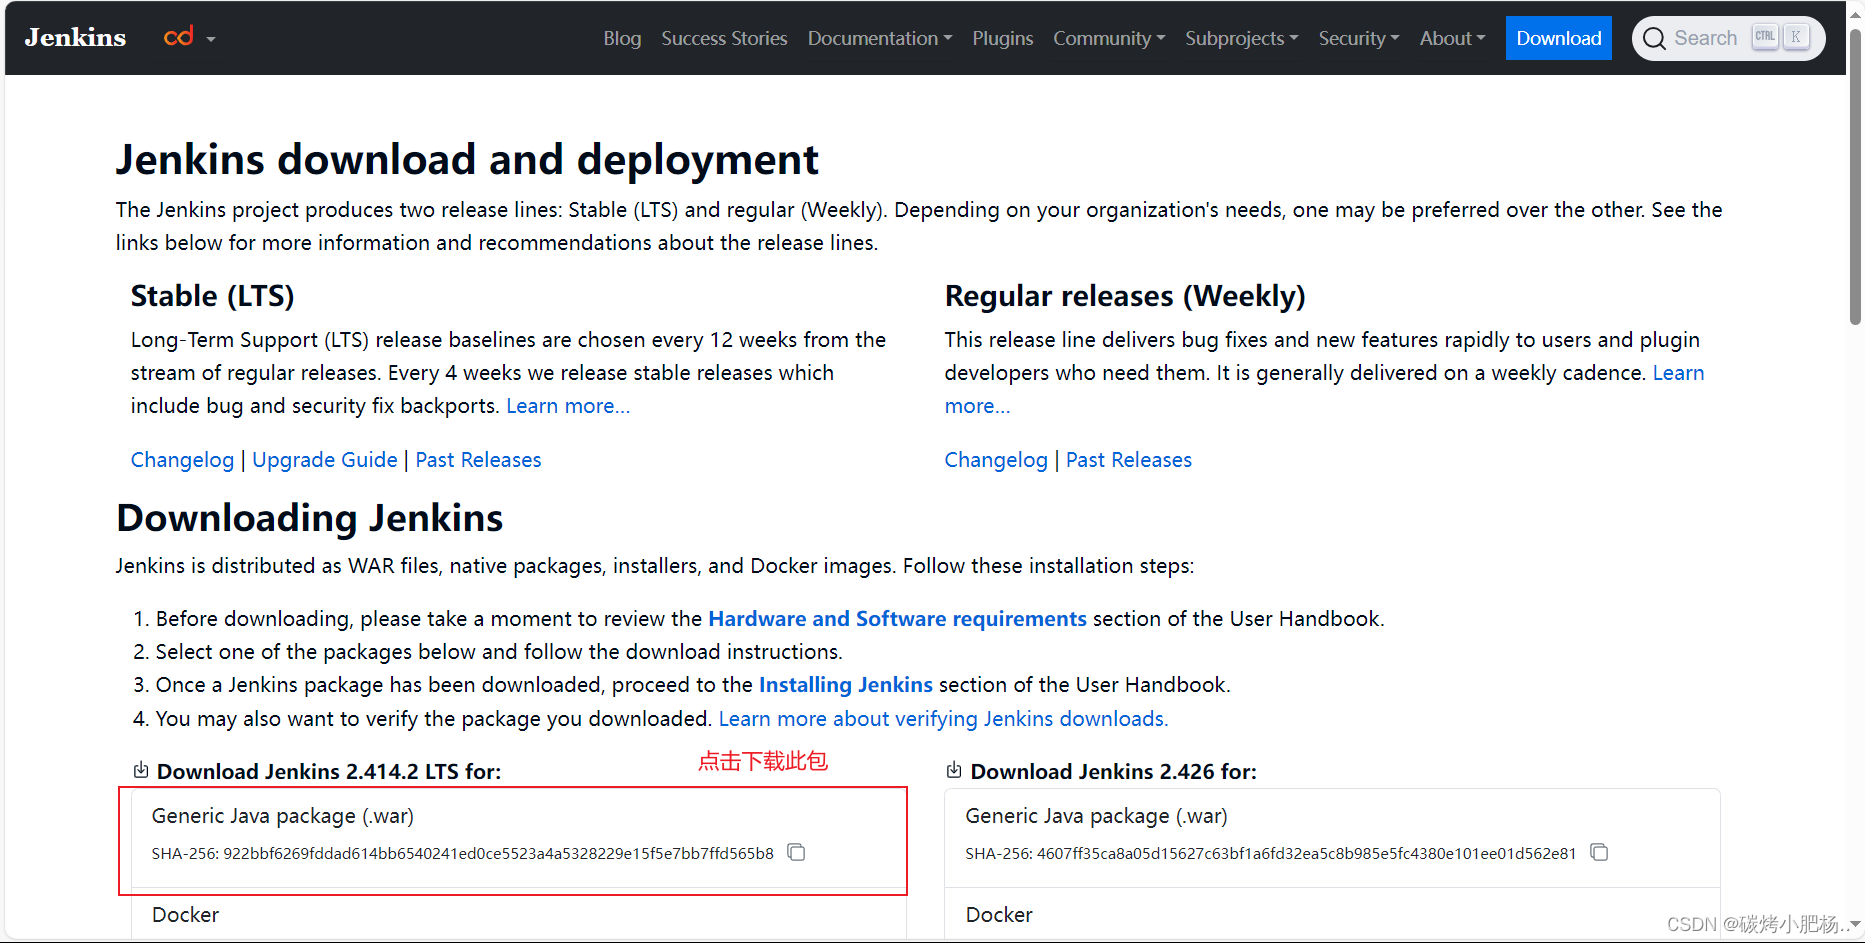Click the CD Foundation logo icon
Image resolution: width=1865 pixels, height=943 pixels.
178,37
